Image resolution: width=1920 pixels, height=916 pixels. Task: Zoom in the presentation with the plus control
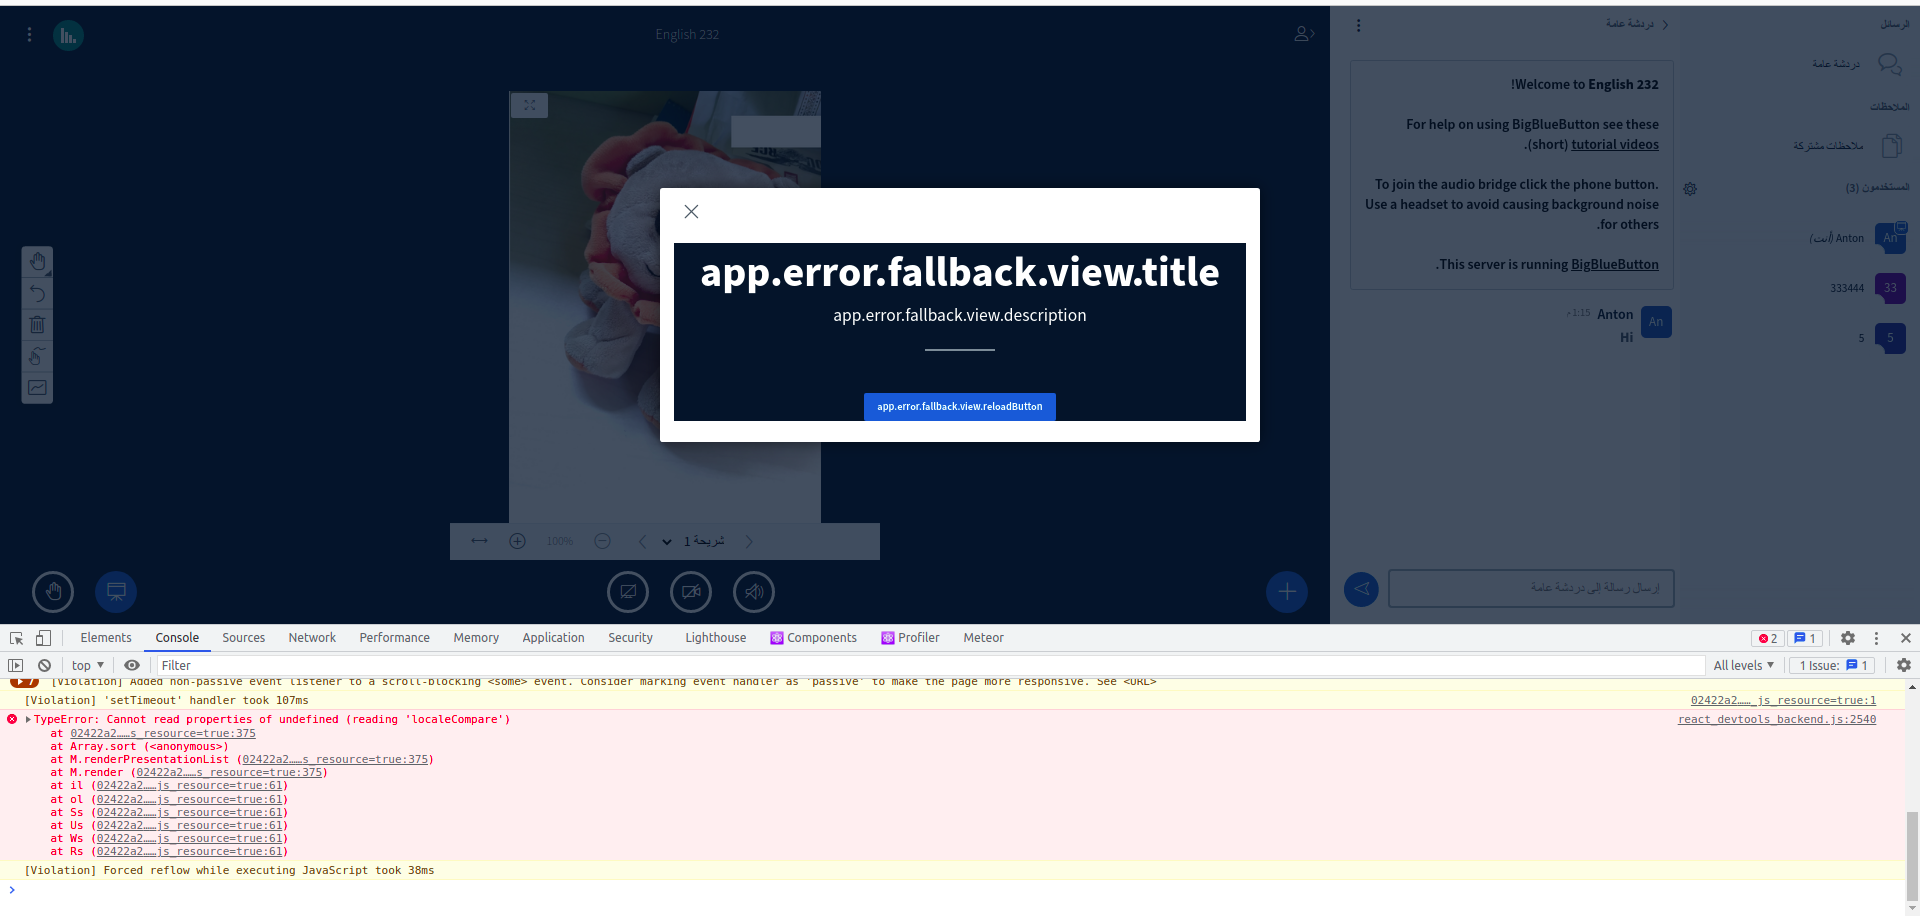tap(518, 541)
